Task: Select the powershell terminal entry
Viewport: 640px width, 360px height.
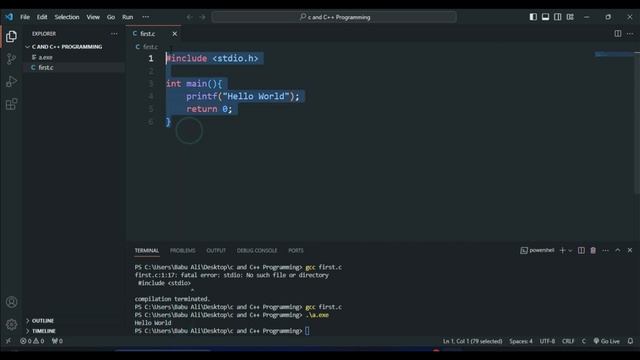Action: pos(537,250)
